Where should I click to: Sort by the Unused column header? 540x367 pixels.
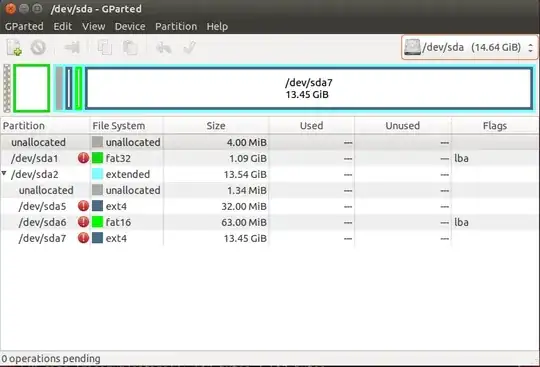click(x=403, y=126)
